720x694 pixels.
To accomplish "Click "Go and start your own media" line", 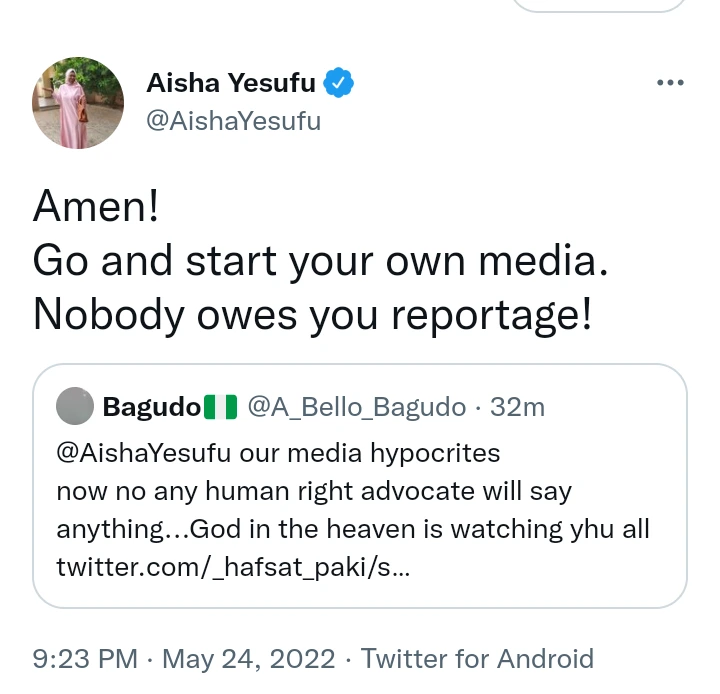I will [x=321, y=261].
